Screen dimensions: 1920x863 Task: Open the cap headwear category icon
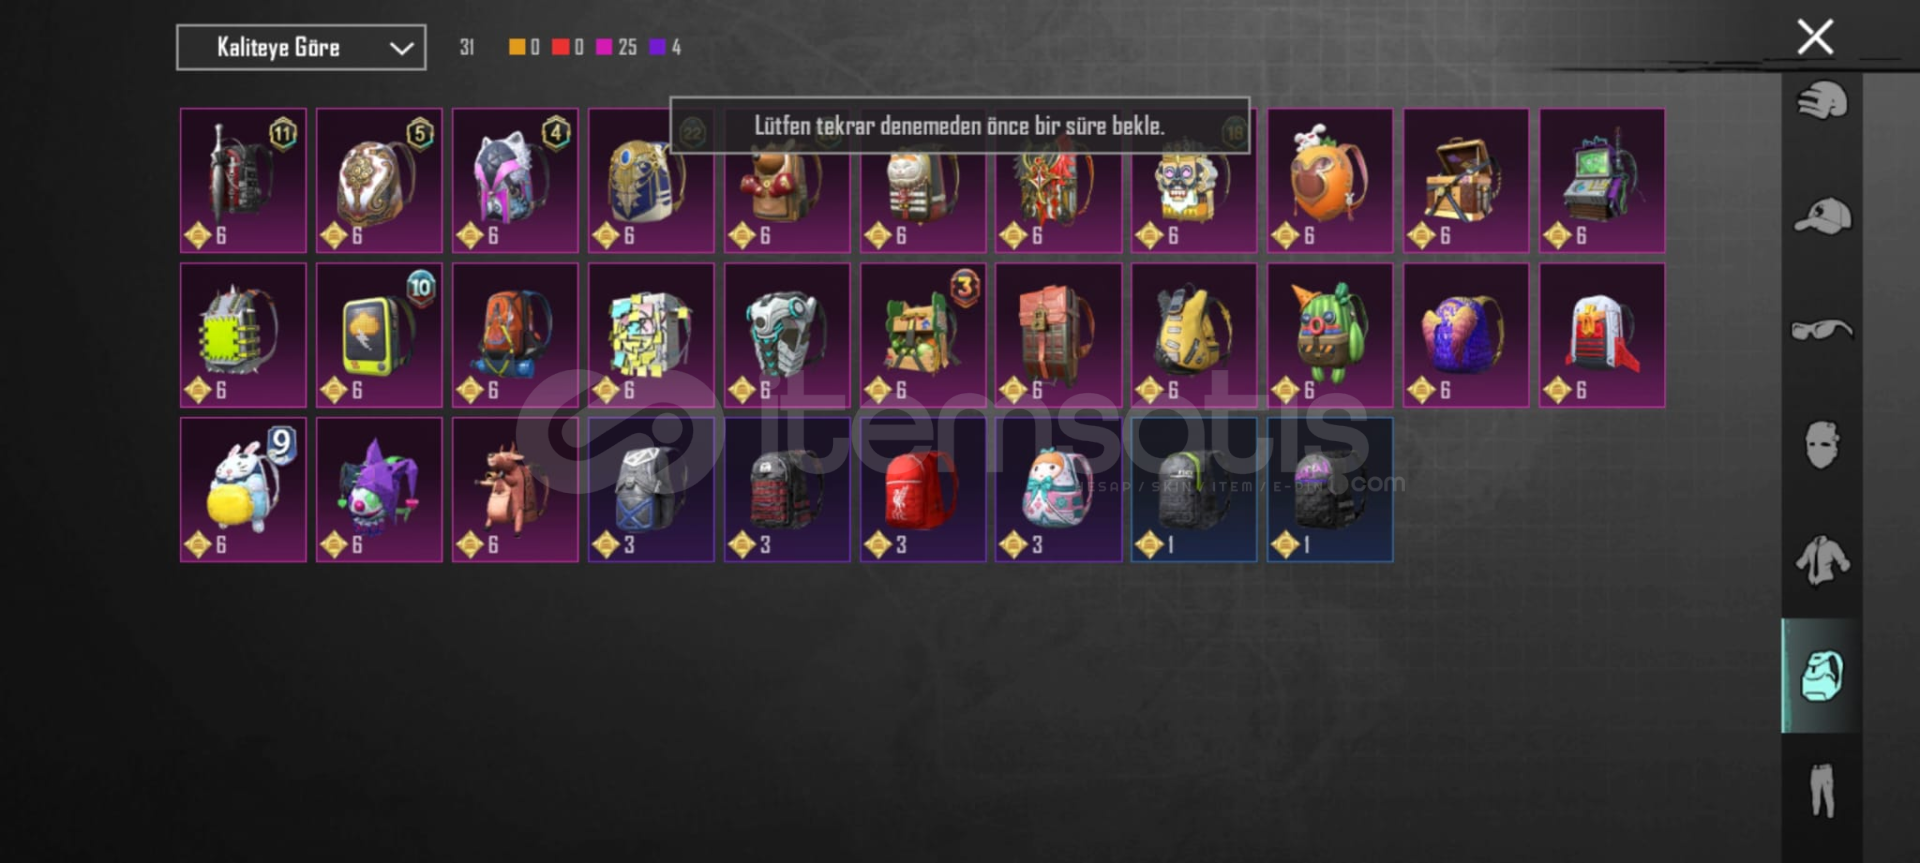(x=1821, y=216)
